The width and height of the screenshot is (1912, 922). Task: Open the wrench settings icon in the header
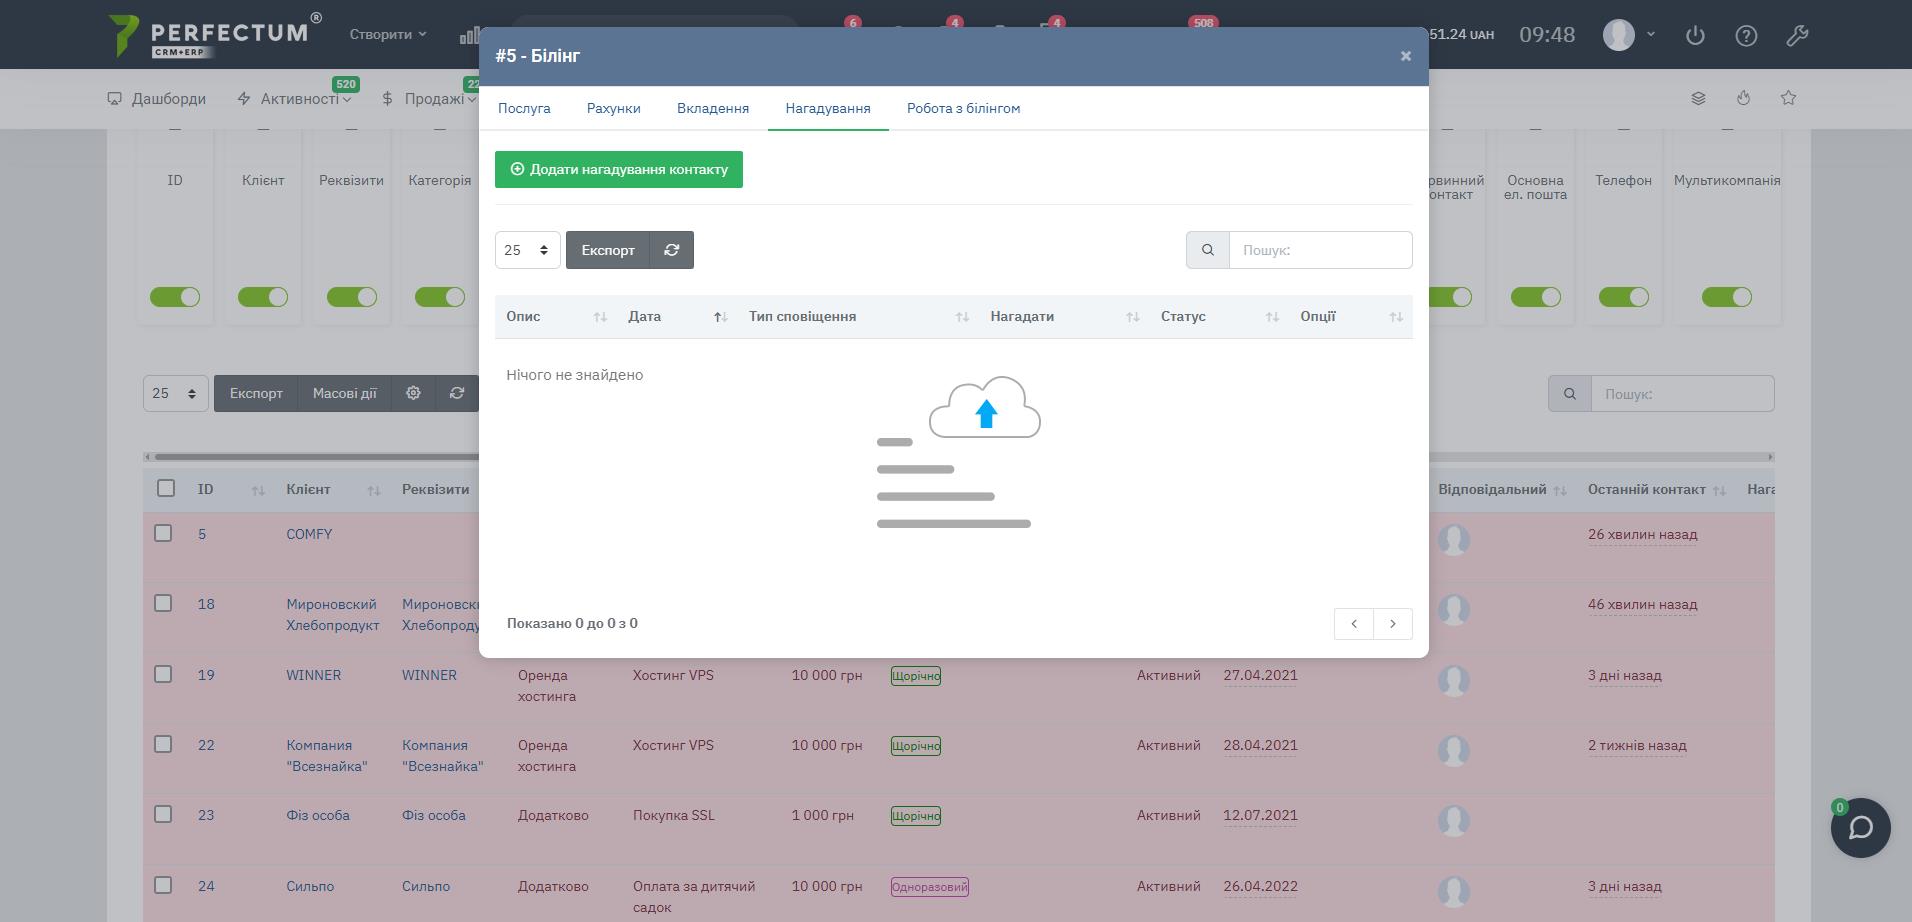tap(1797, 36)
